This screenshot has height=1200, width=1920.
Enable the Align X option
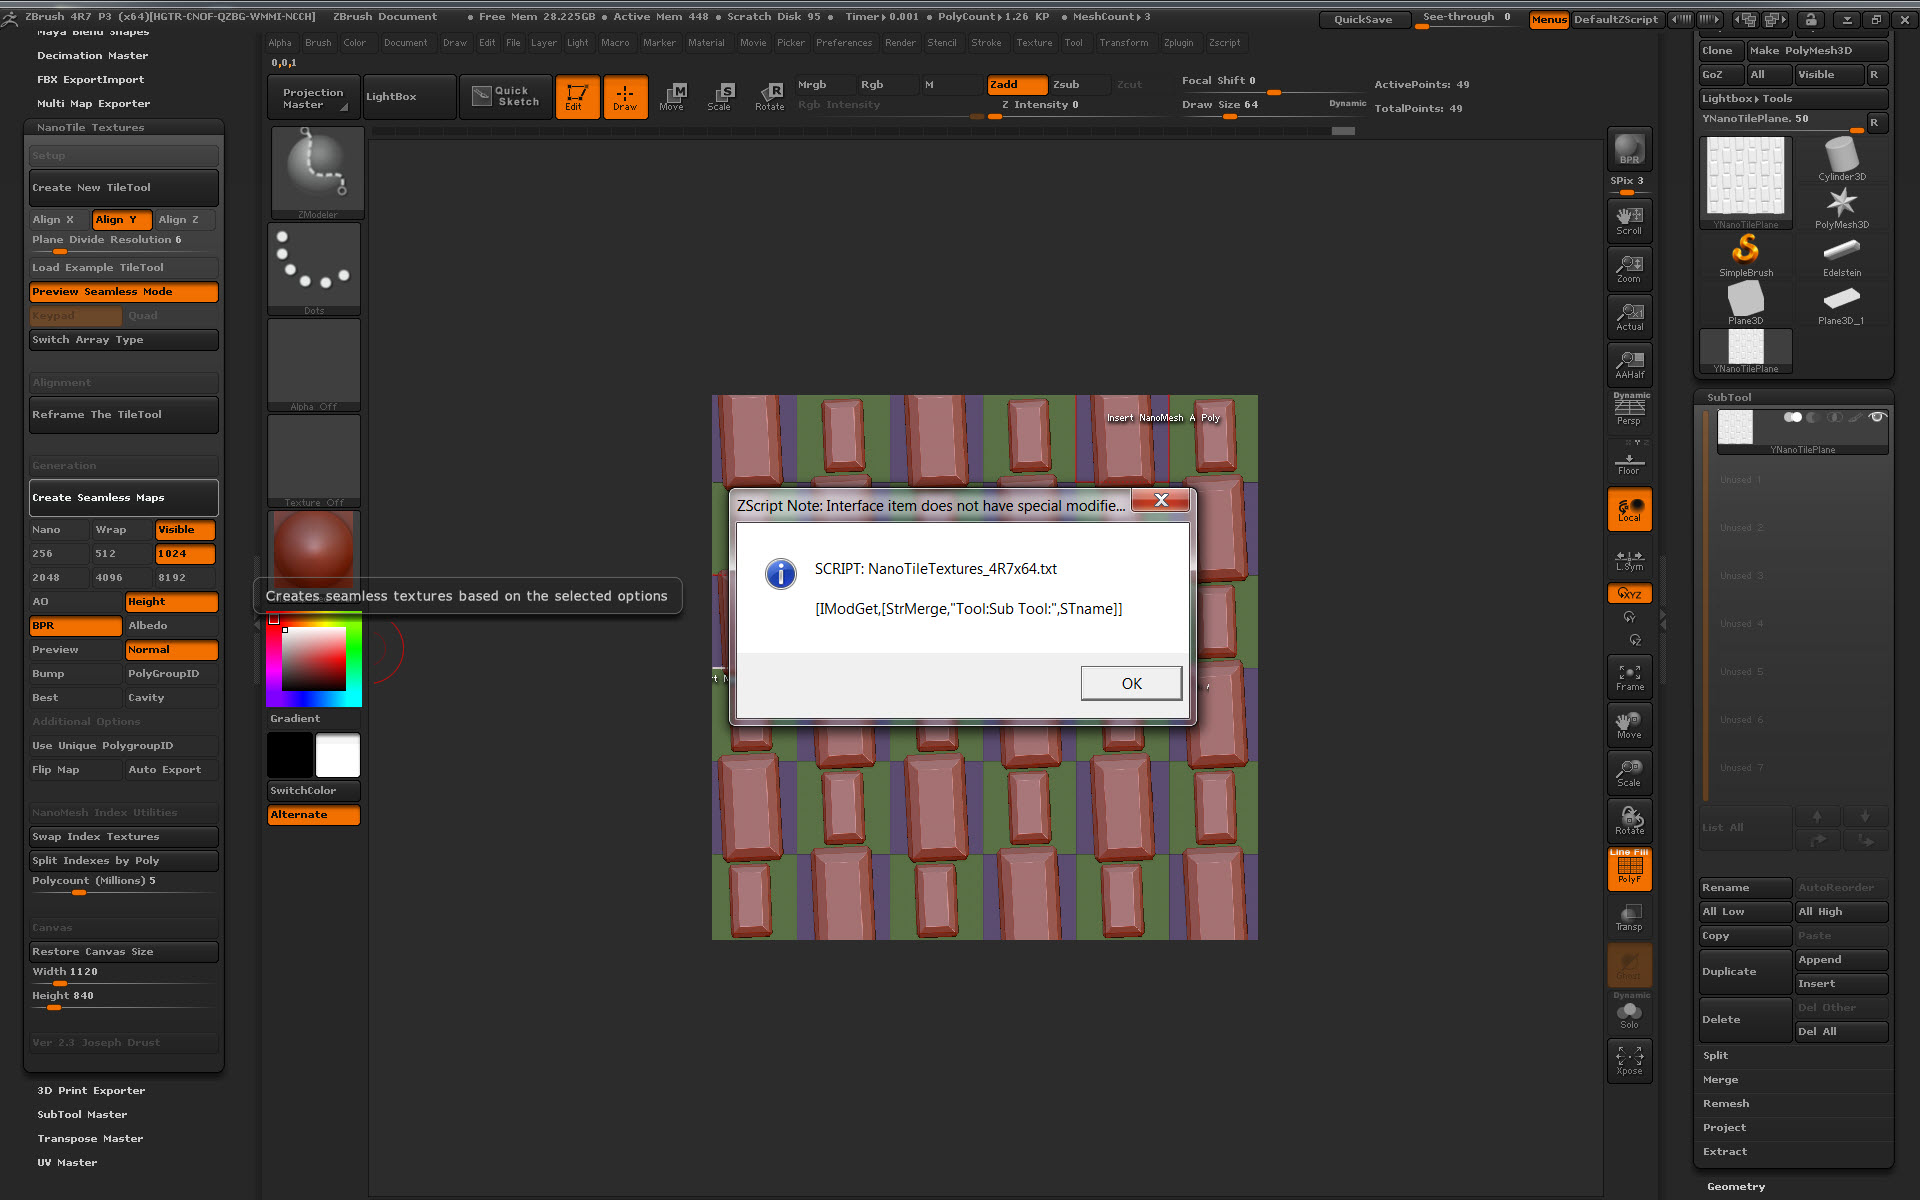pyautogui.click(x=58, y=220)
